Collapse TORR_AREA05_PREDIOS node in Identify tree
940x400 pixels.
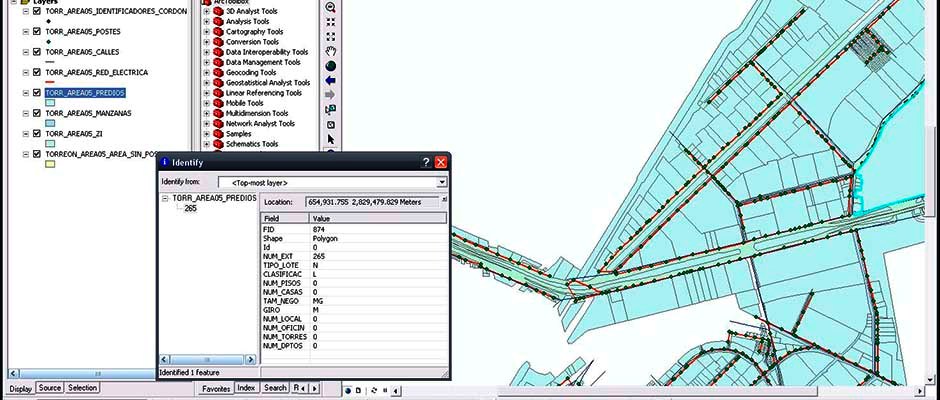[x=165, y=198]
